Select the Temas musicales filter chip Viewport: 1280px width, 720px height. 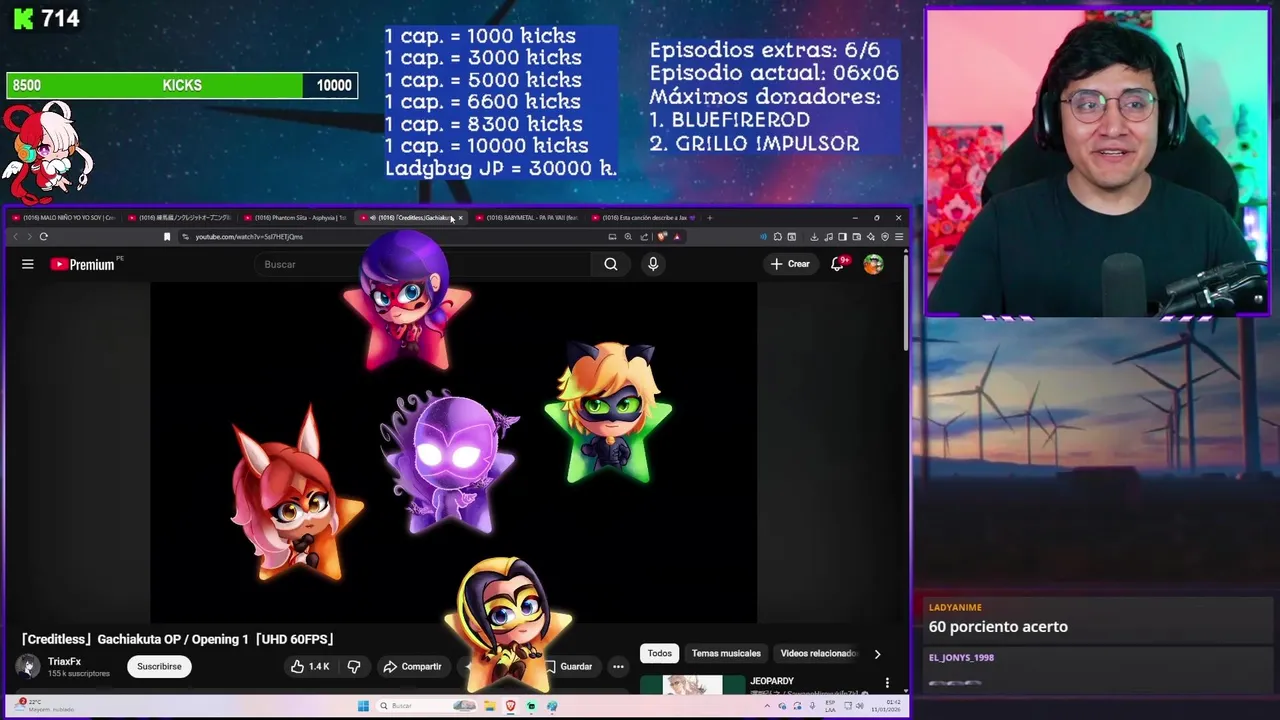tap(726, 654)
